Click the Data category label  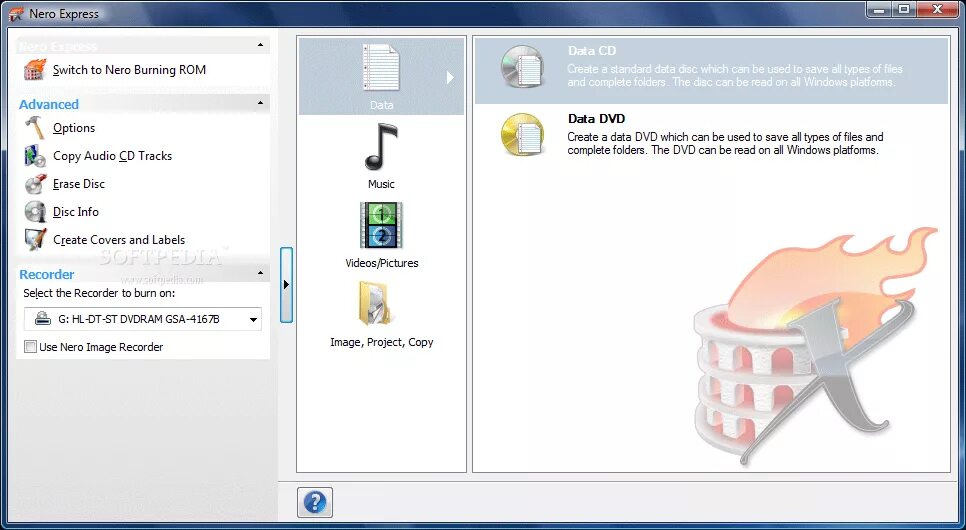[x=381, y=105]
